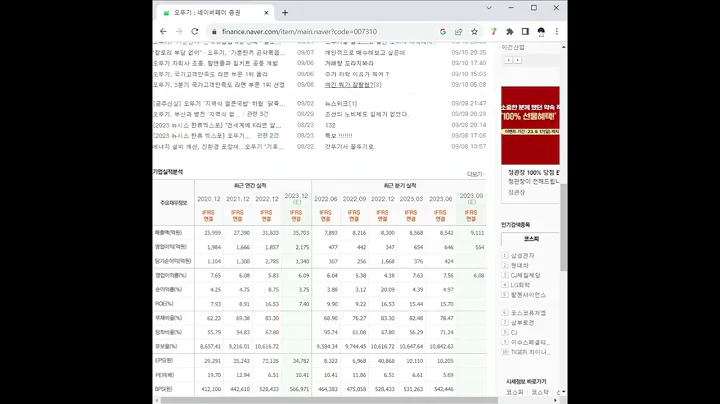The height and width of the screenshot is (404, 720).
Task: Click the address bar URL field
Action: click(321, 32)
